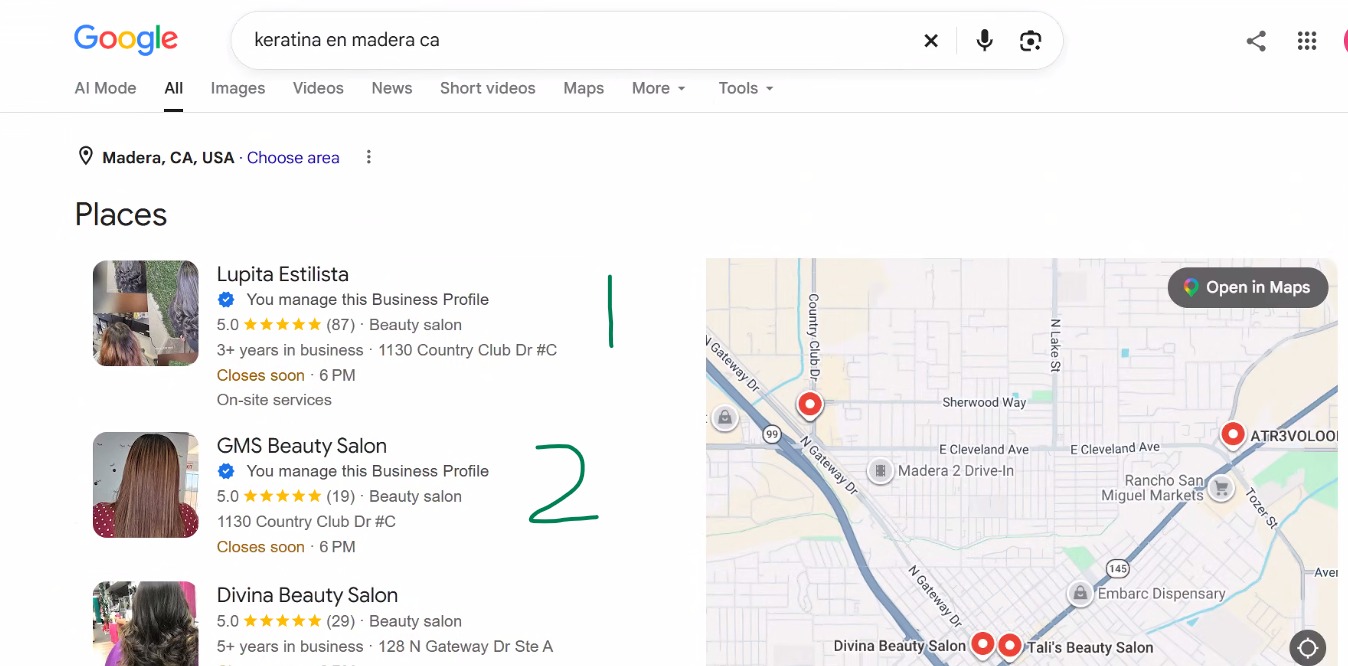This screenshot has height=666, width=1348.
Task: Switch to Short videos tab
Action: 488,88
